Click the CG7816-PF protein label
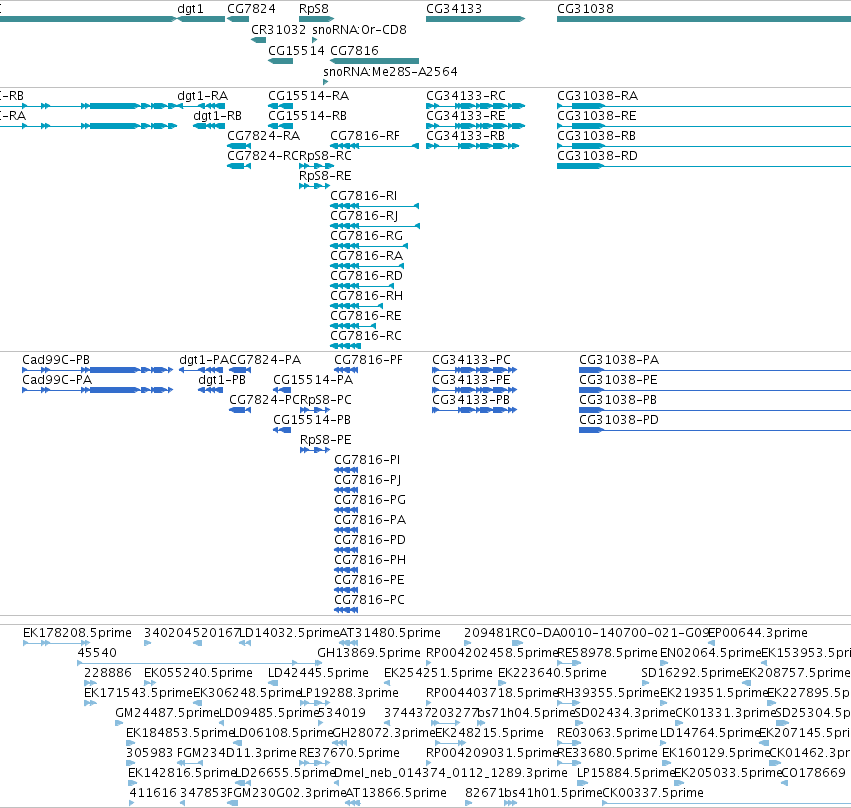 pyautogui.click(x=369, y=360)
